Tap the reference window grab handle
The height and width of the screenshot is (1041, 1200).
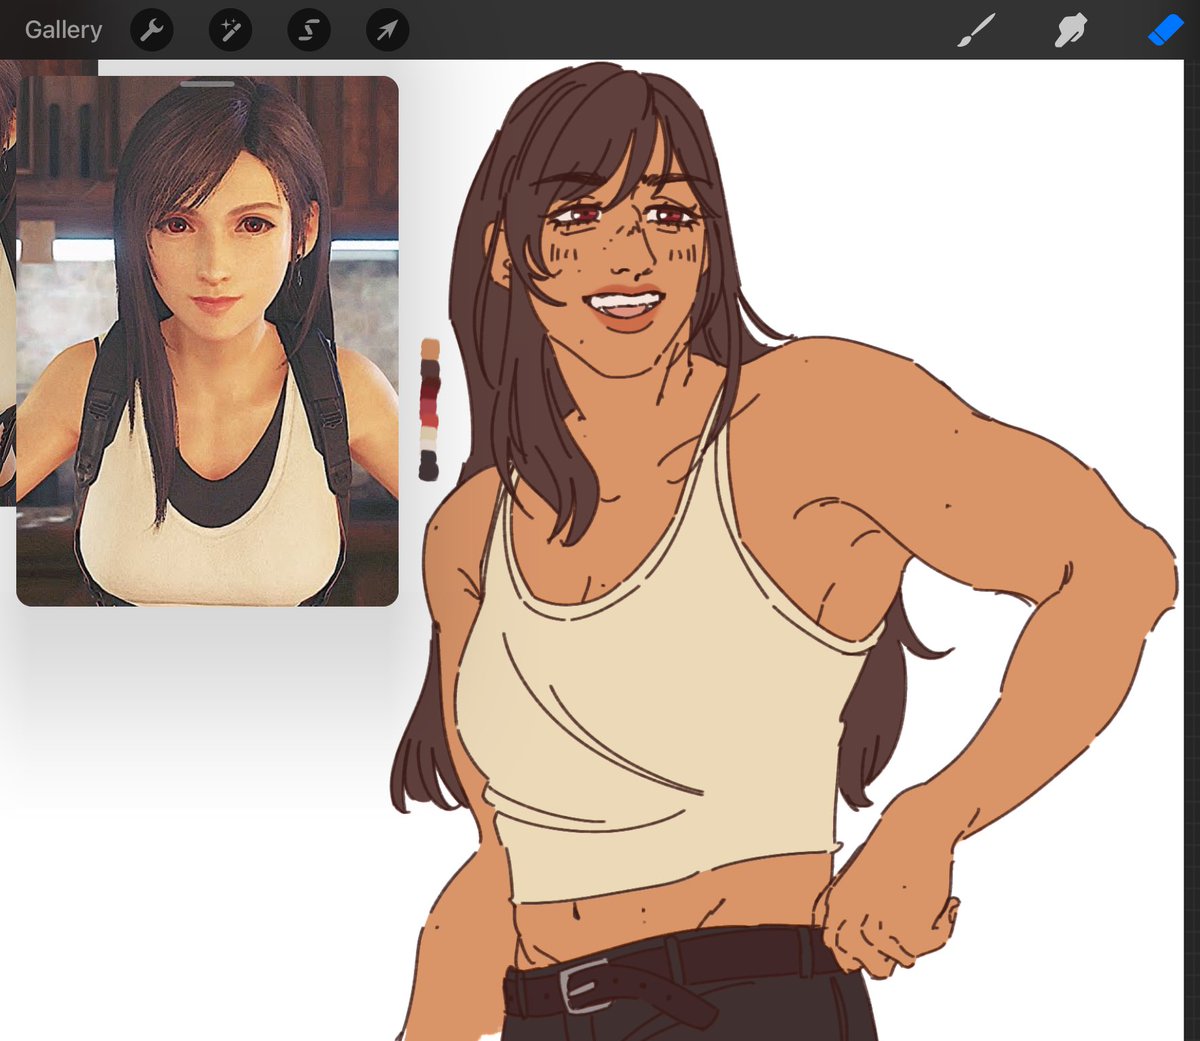(x=208, y=84)
